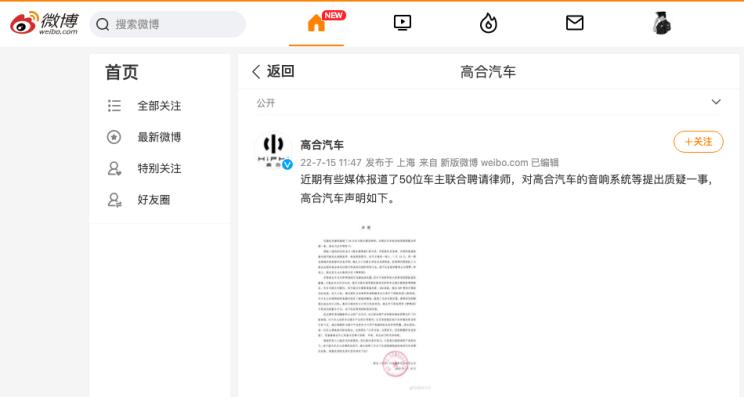Open the post timestamp 22-7-15 11:47

[331, 163]
